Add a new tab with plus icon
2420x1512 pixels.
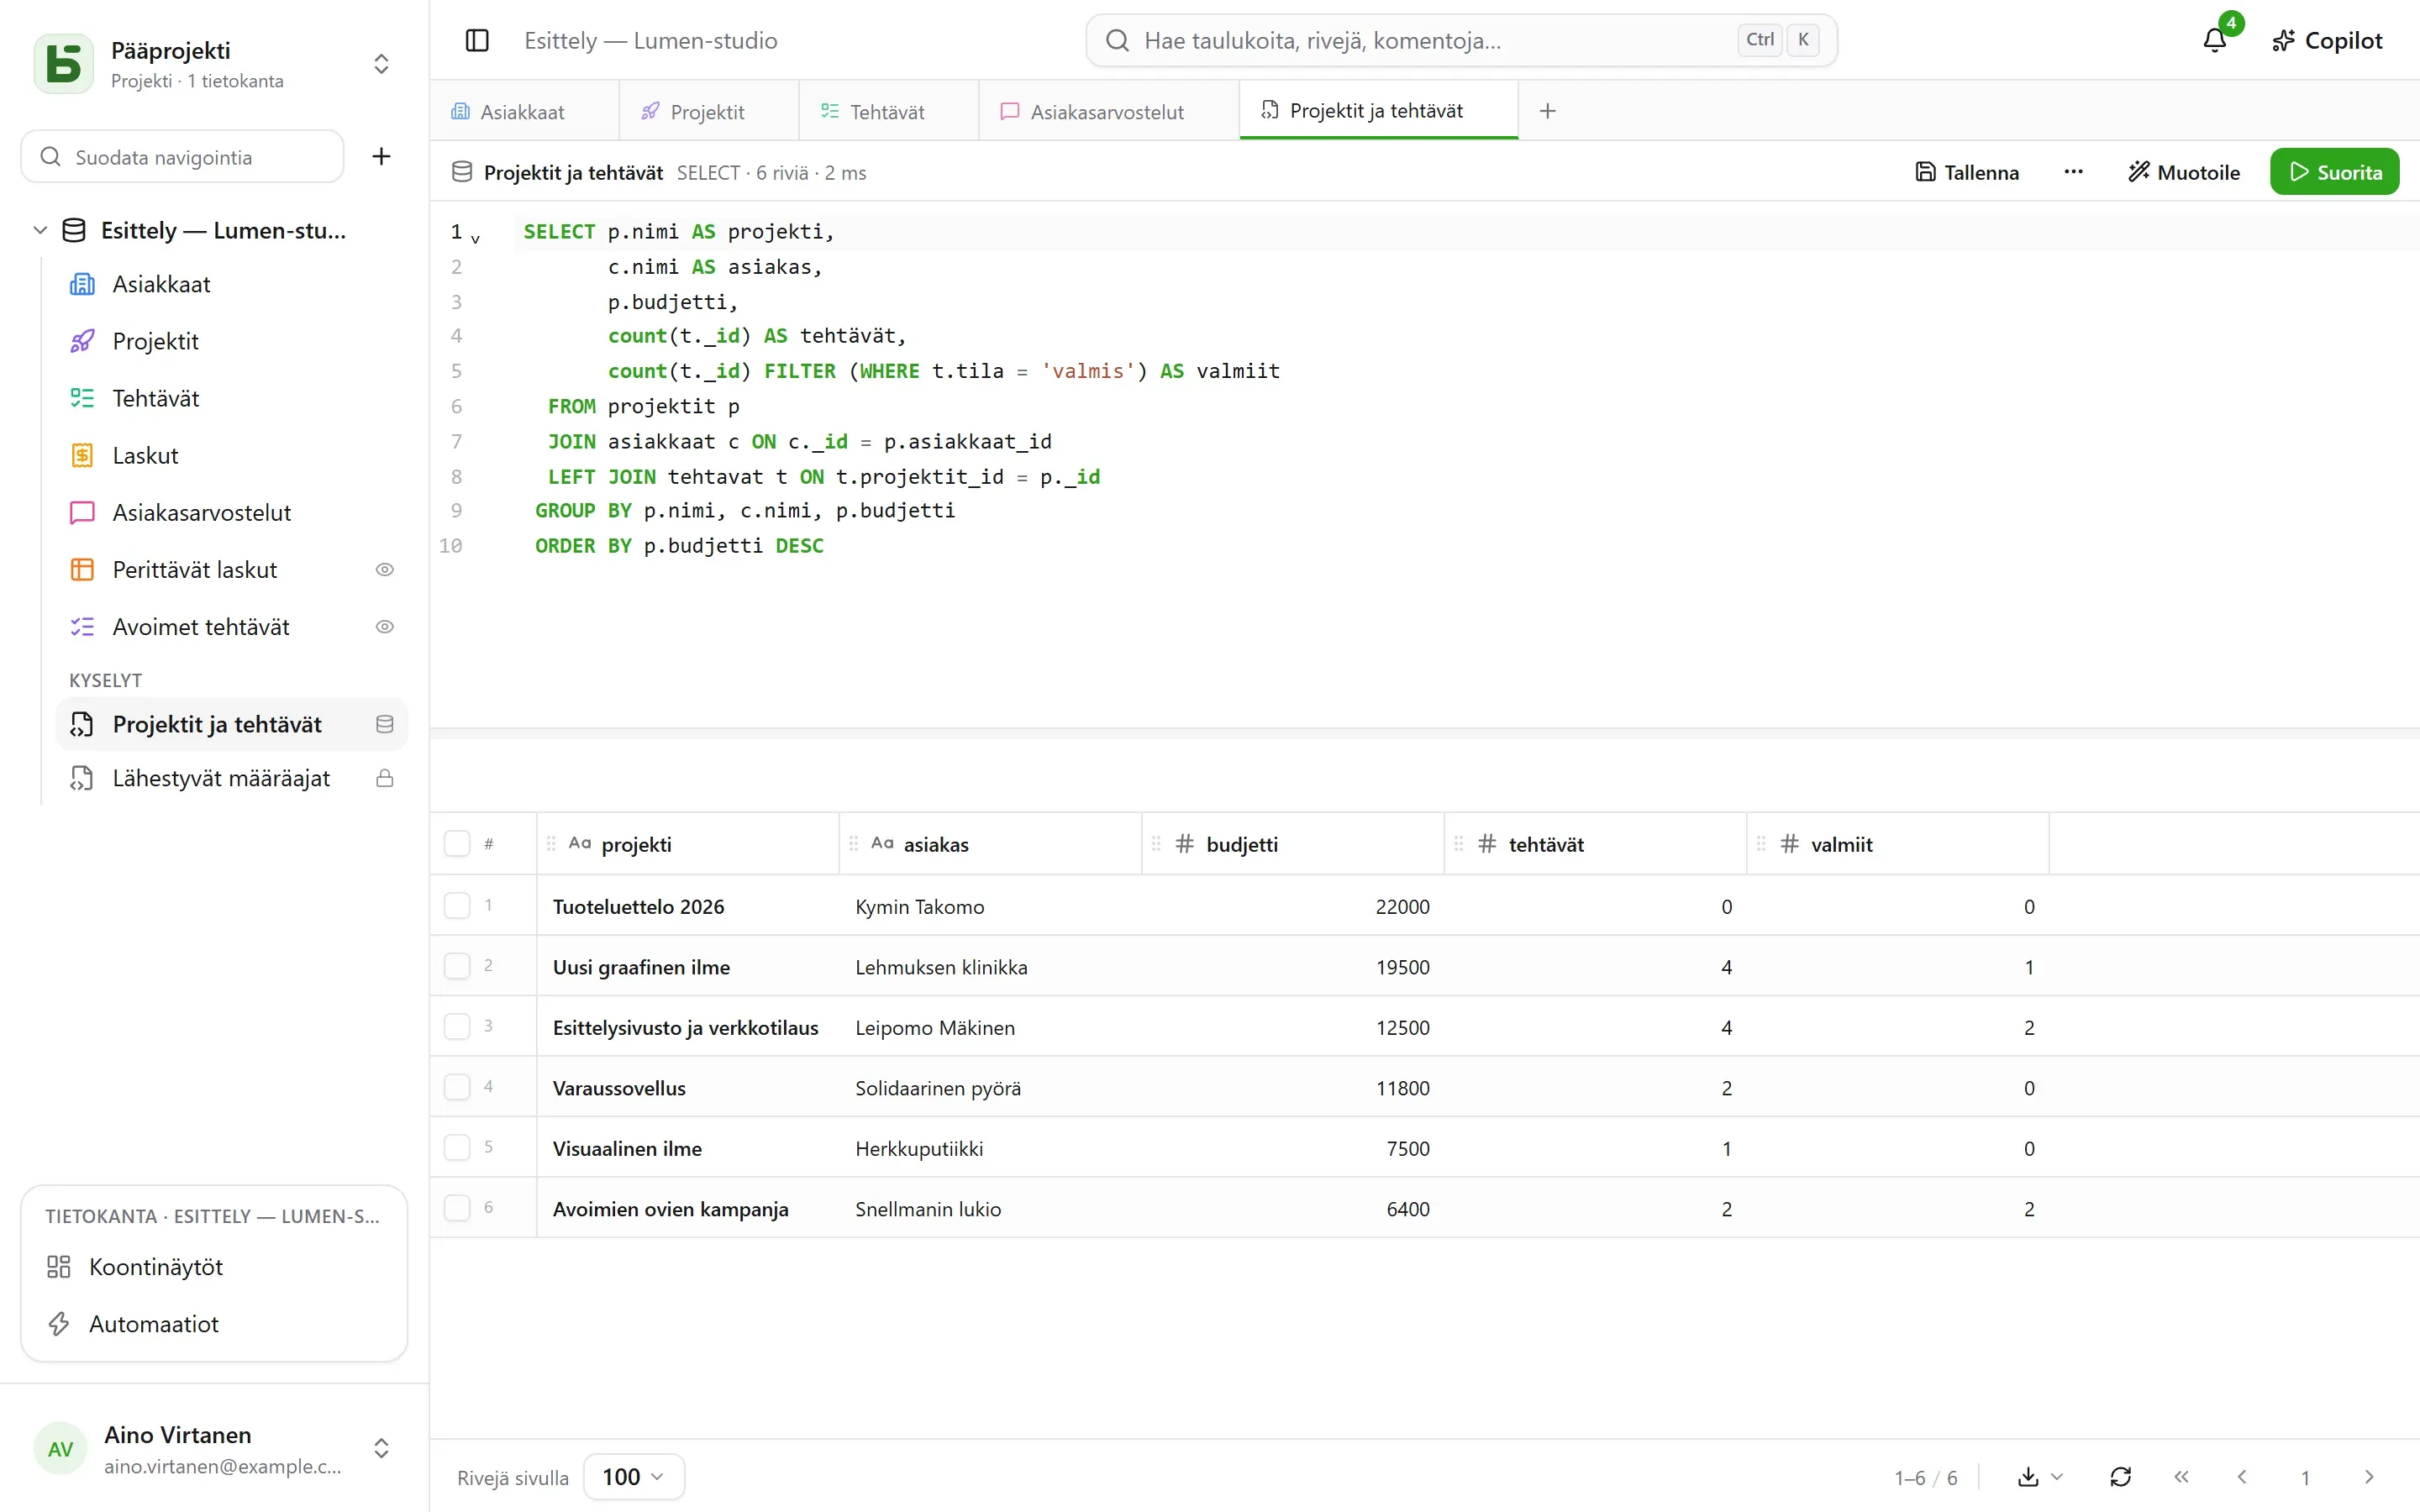(x=1547, y=111)
